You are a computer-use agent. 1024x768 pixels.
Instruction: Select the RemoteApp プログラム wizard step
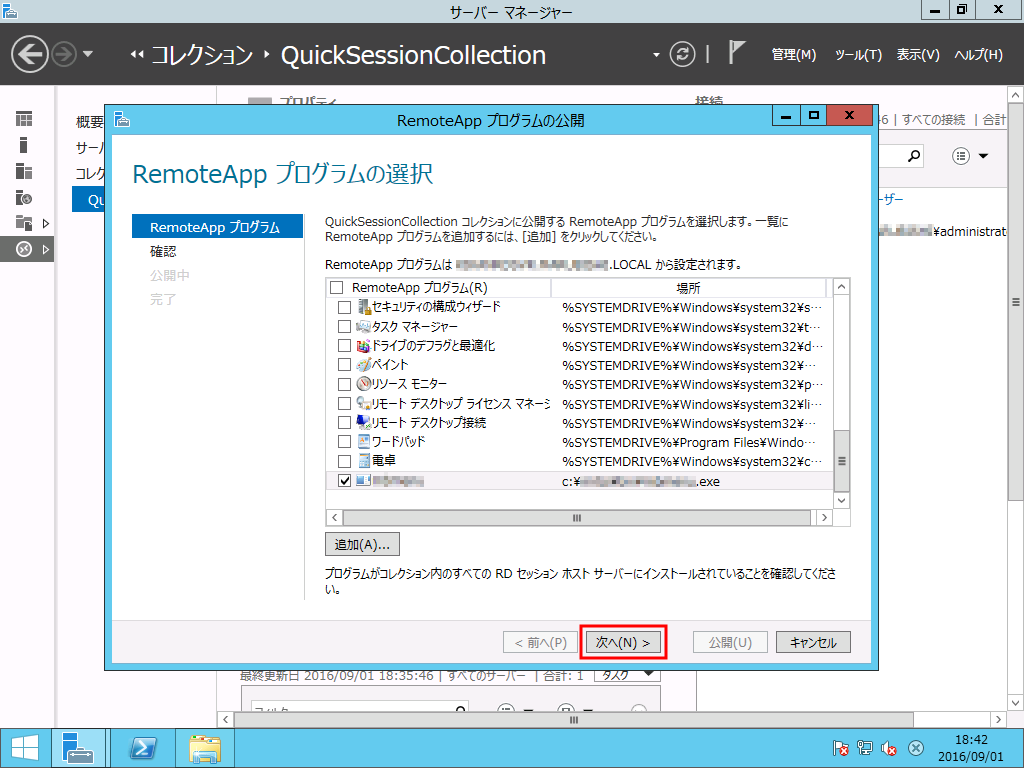(x=217, y=227)
